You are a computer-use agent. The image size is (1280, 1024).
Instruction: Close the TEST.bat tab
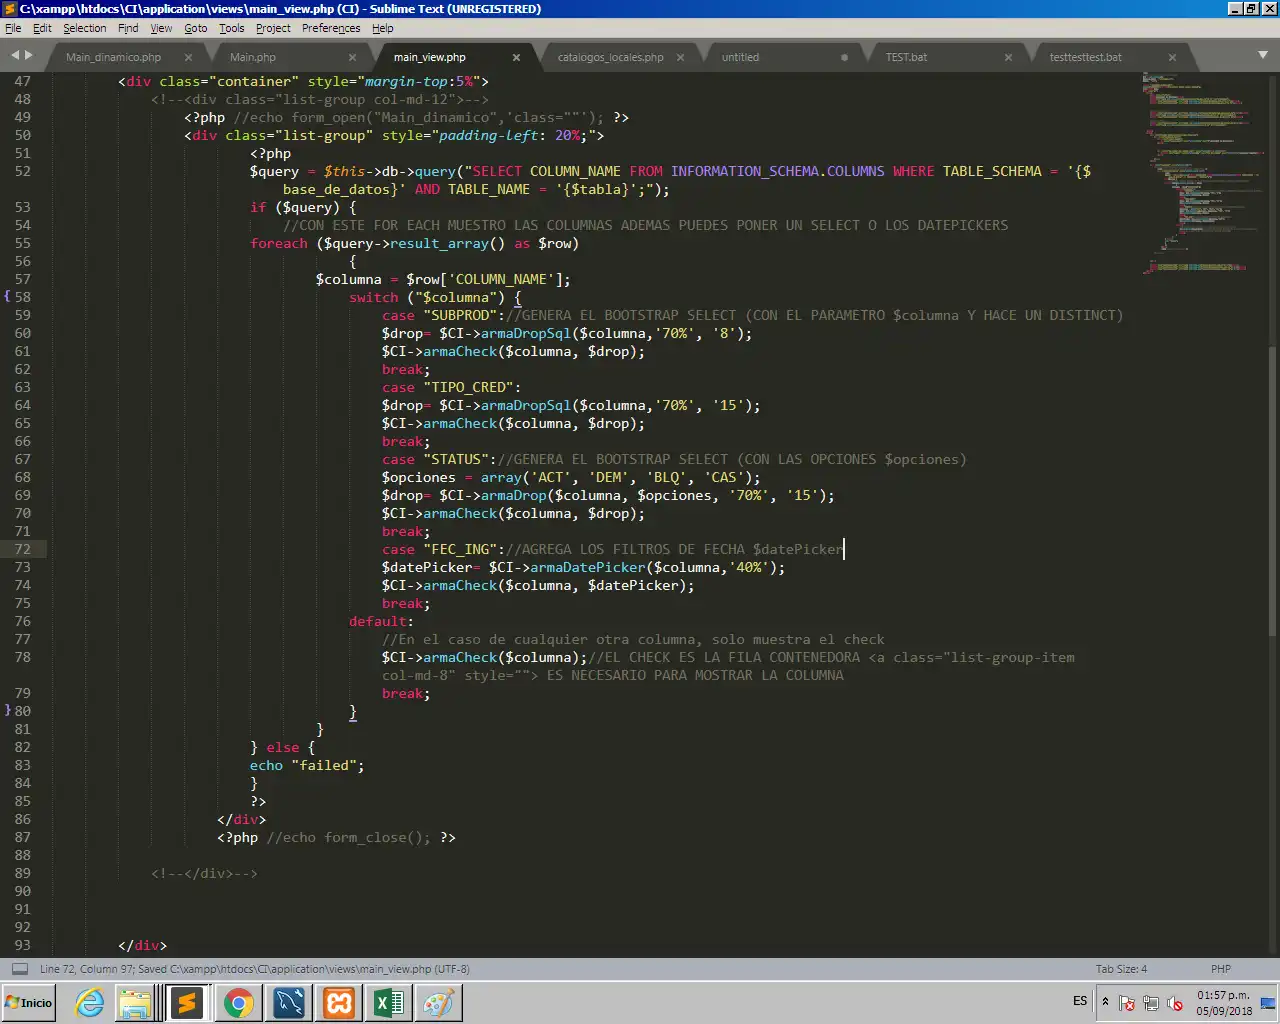[x=1008, y=57]
